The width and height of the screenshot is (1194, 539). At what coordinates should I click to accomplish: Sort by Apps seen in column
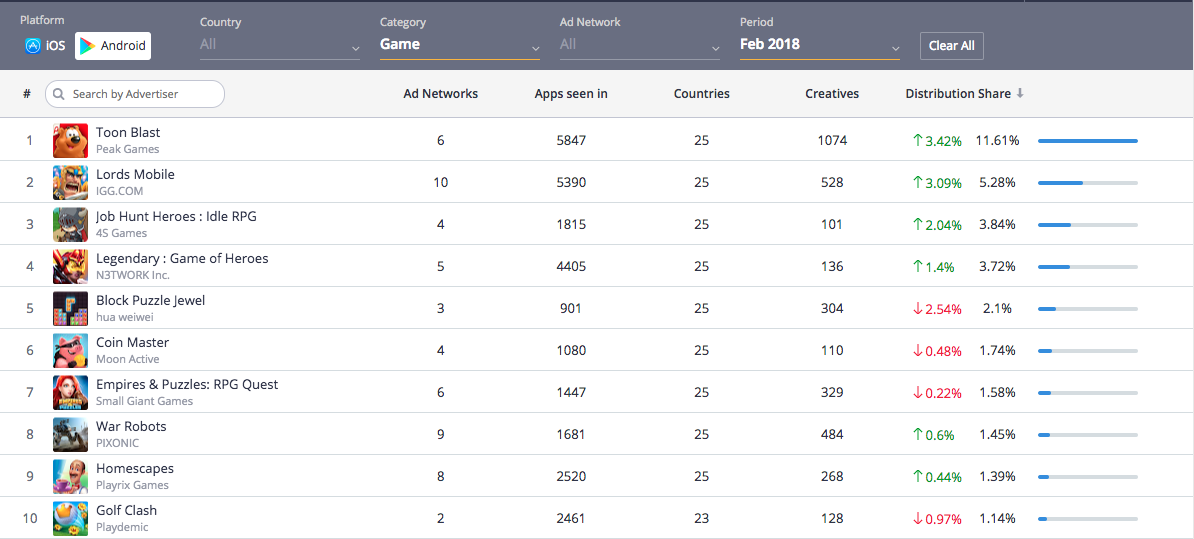[571, 94]
